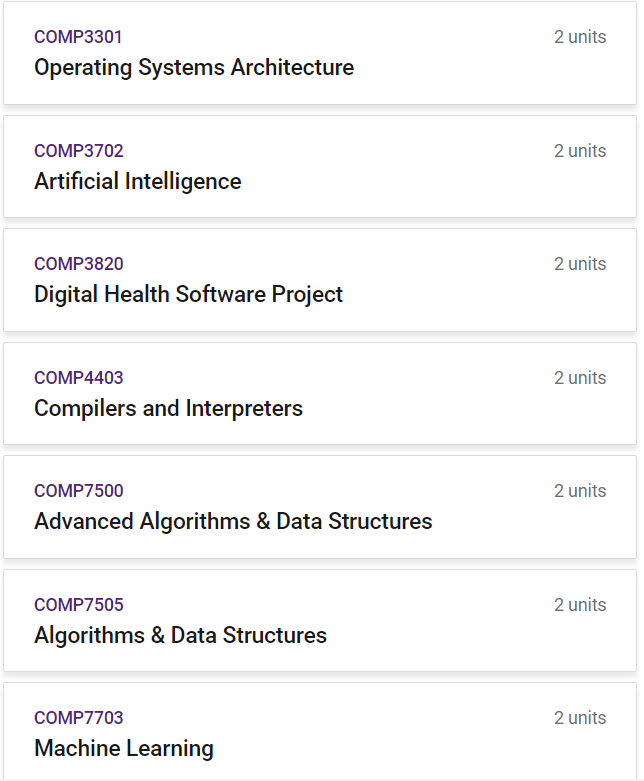
Task: Click the Artificial Intelligence course title
Action: 138,181
